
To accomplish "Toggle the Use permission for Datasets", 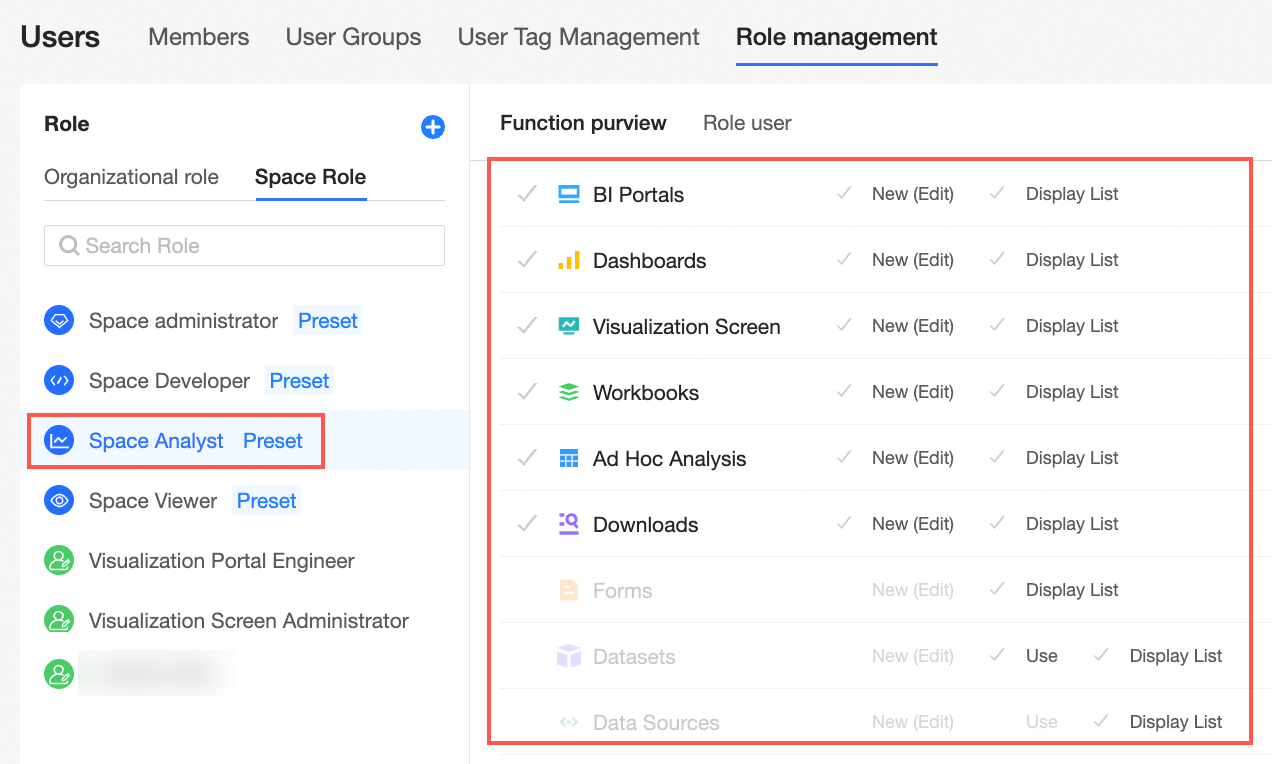I will 997,656.
